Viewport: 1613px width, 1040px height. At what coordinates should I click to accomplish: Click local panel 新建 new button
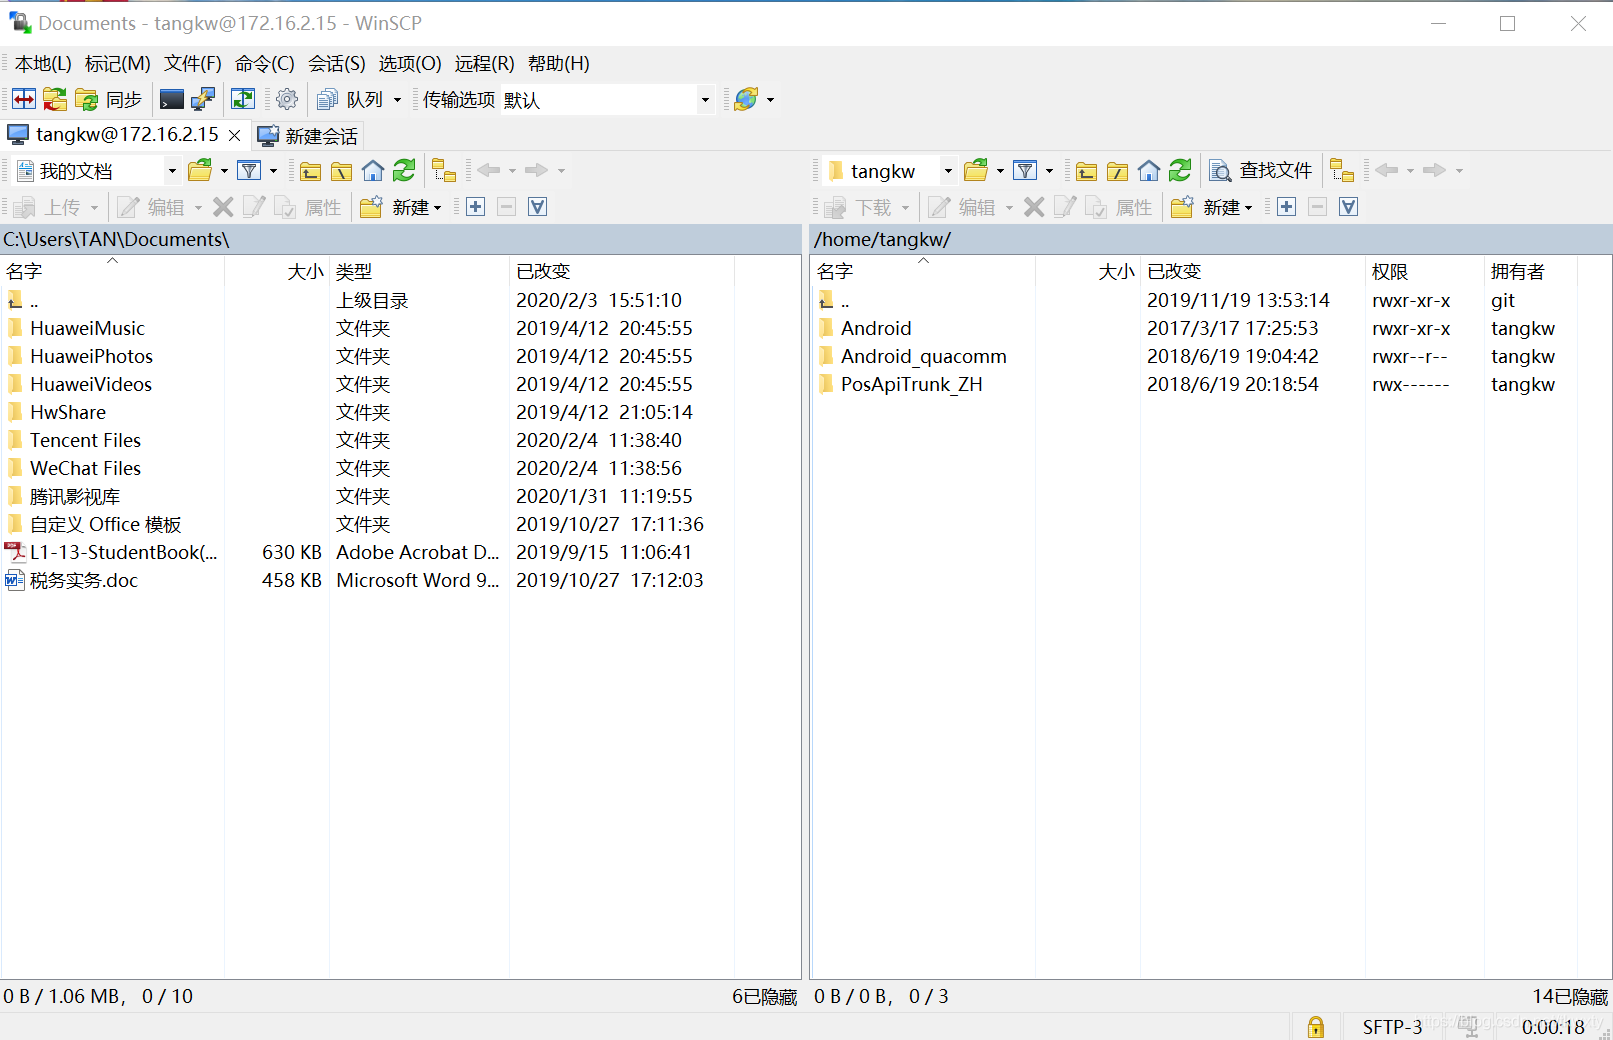coord(401,207)
